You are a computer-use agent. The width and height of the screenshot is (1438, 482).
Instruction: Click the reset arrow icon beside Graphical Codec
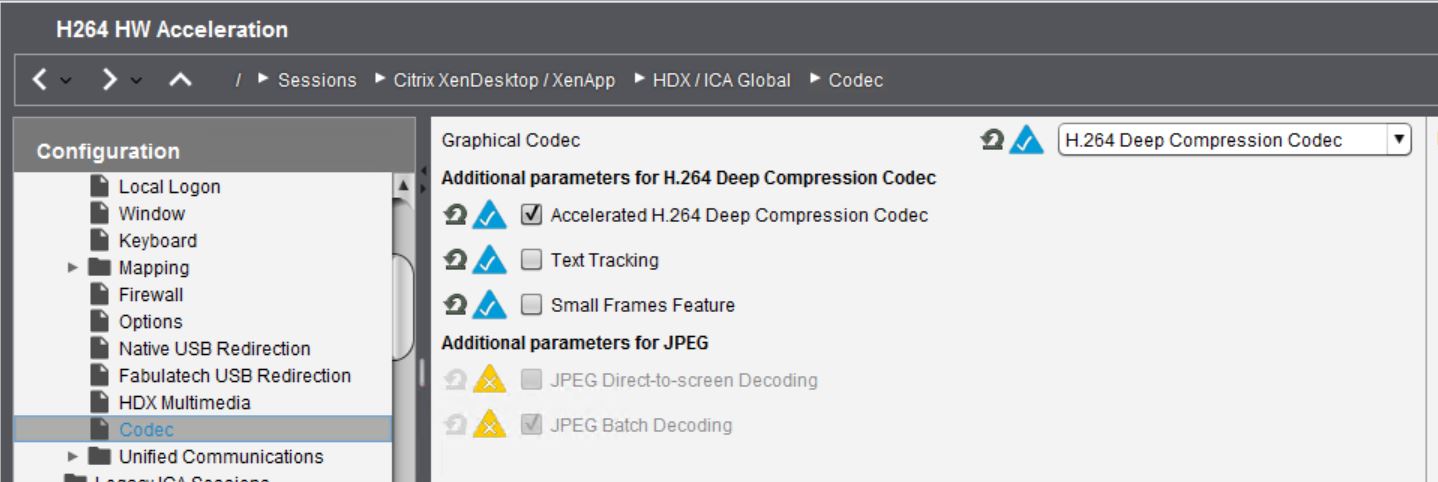[x=995, y=141]
